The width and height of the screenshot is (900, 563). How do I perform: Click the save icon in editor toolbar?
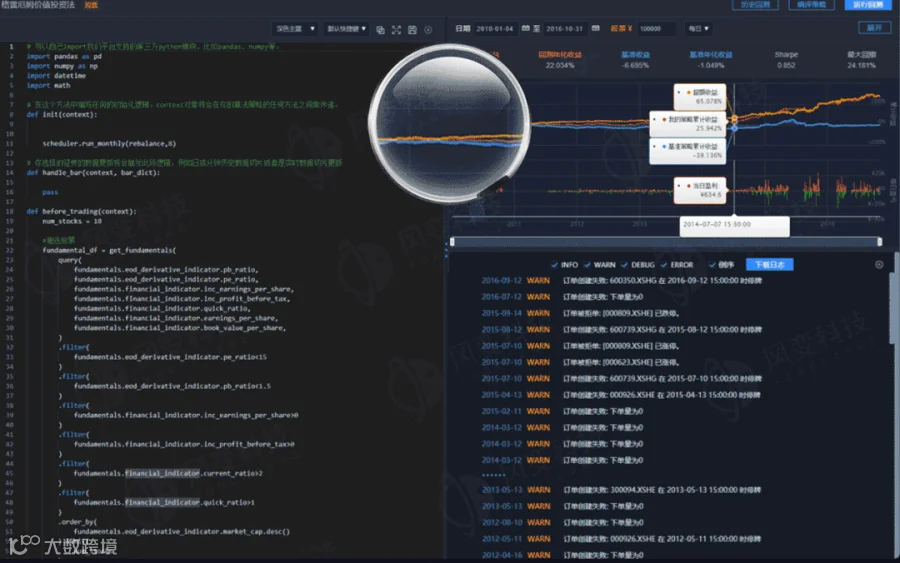pos(412,30)
